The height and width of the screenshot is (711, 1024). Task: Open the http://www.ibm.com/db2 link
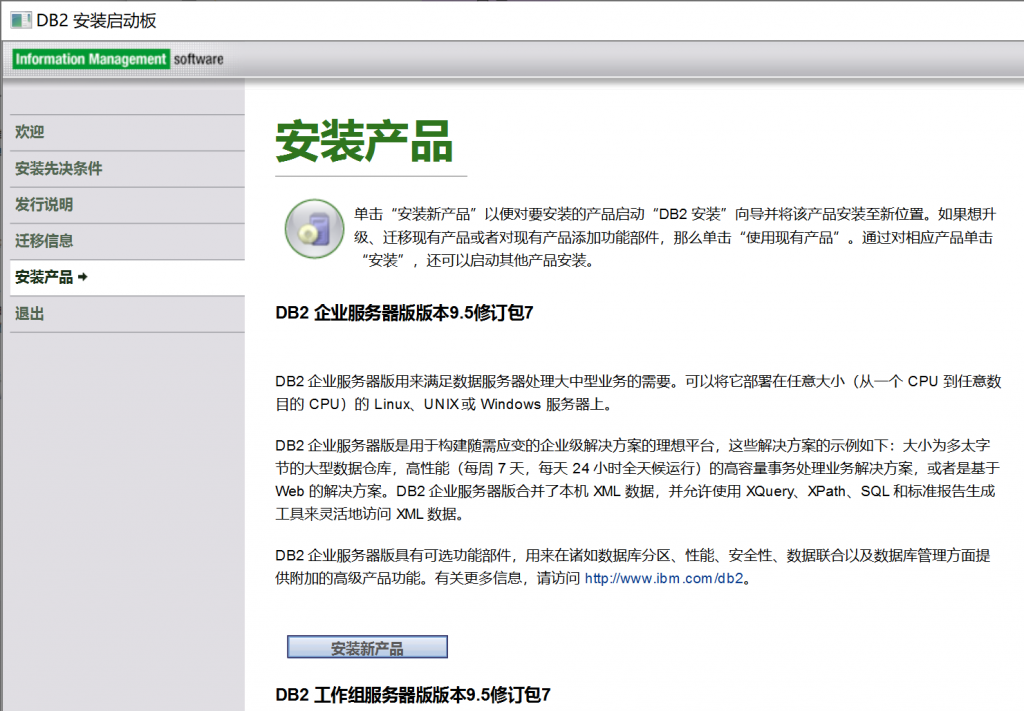click(x=664, y=578)
